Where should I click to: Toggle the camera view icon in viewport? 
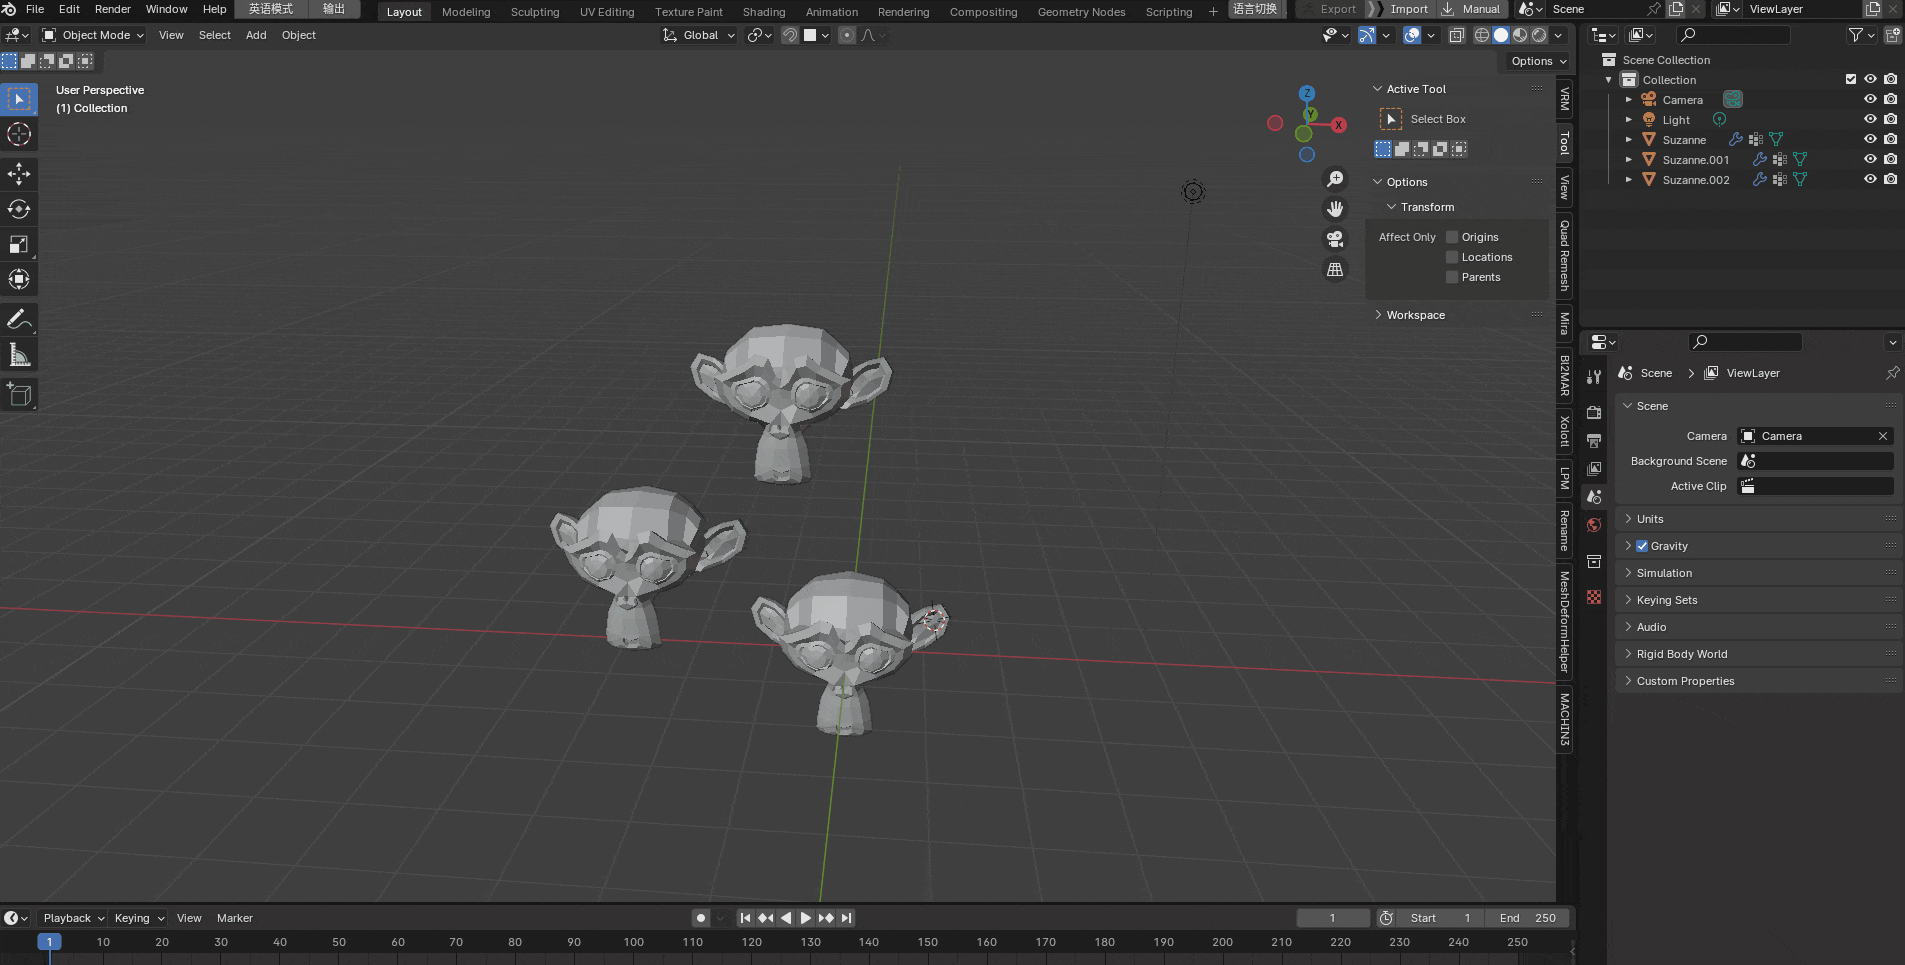click(1335, 239)
